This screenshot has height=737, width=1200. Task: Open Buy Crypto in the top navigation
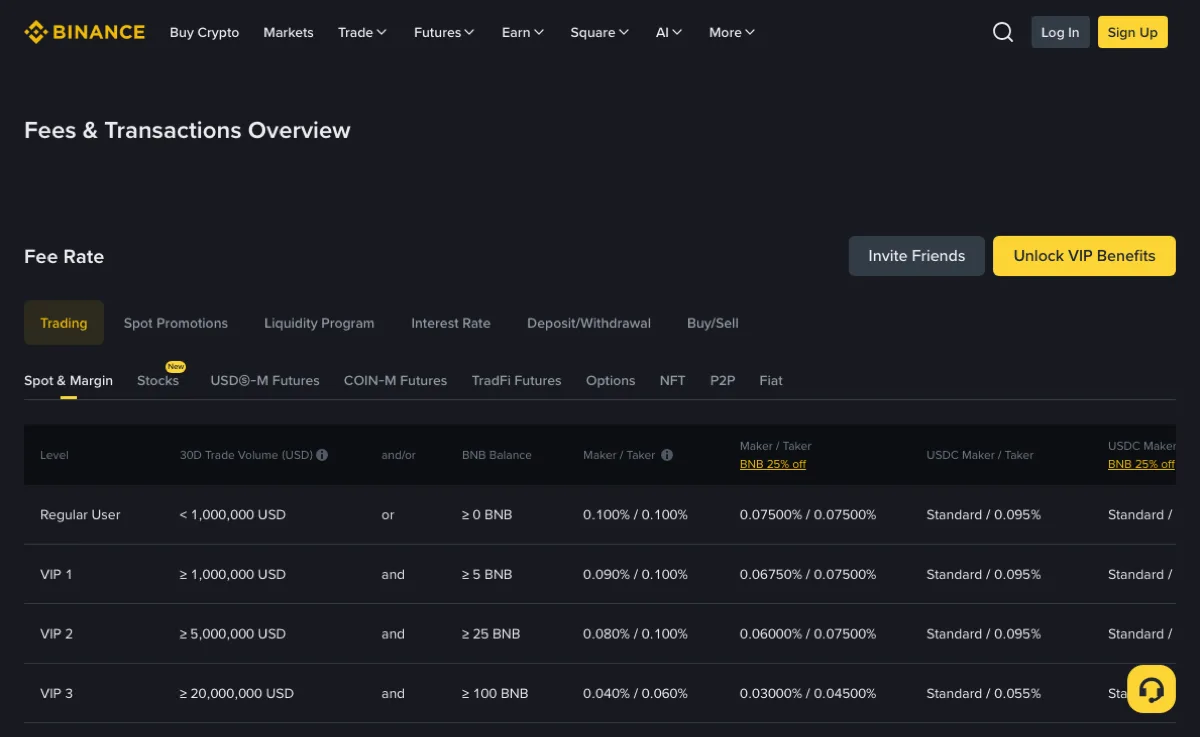point(204,32)
